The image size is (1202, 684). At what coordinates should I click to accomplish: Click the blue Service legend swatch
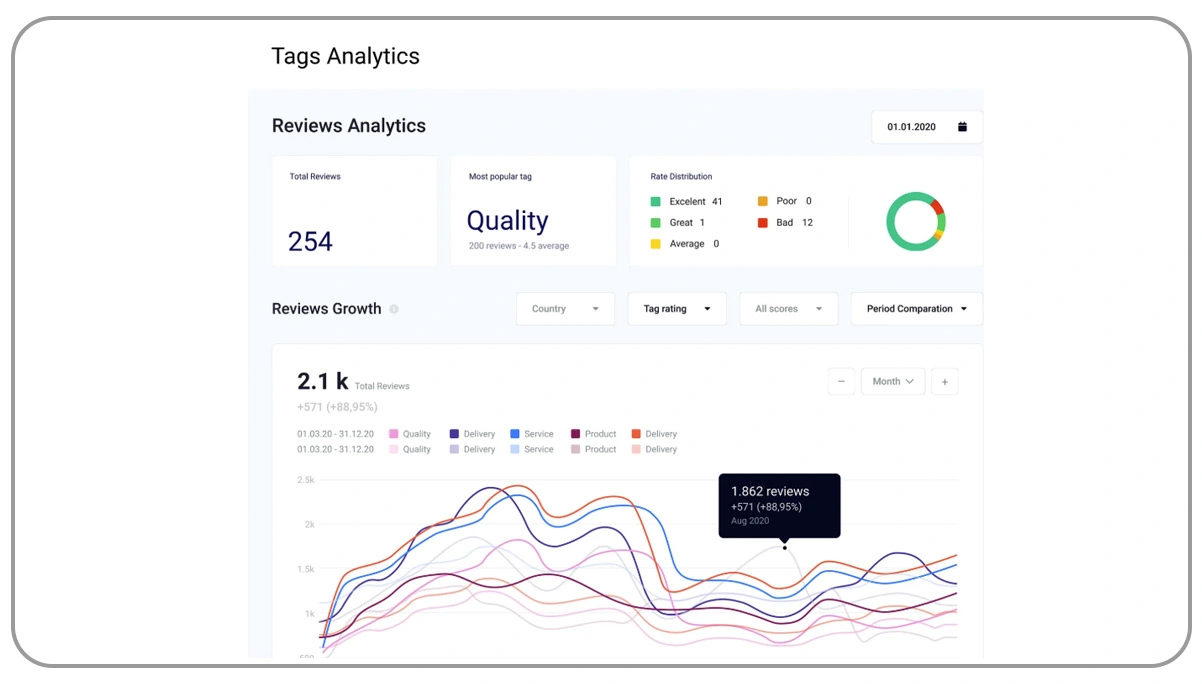coord(512,433)
